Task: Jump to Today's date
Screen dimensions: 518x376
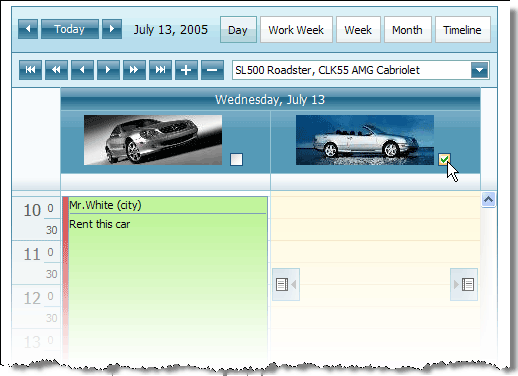Action: (x=70, y=29)
